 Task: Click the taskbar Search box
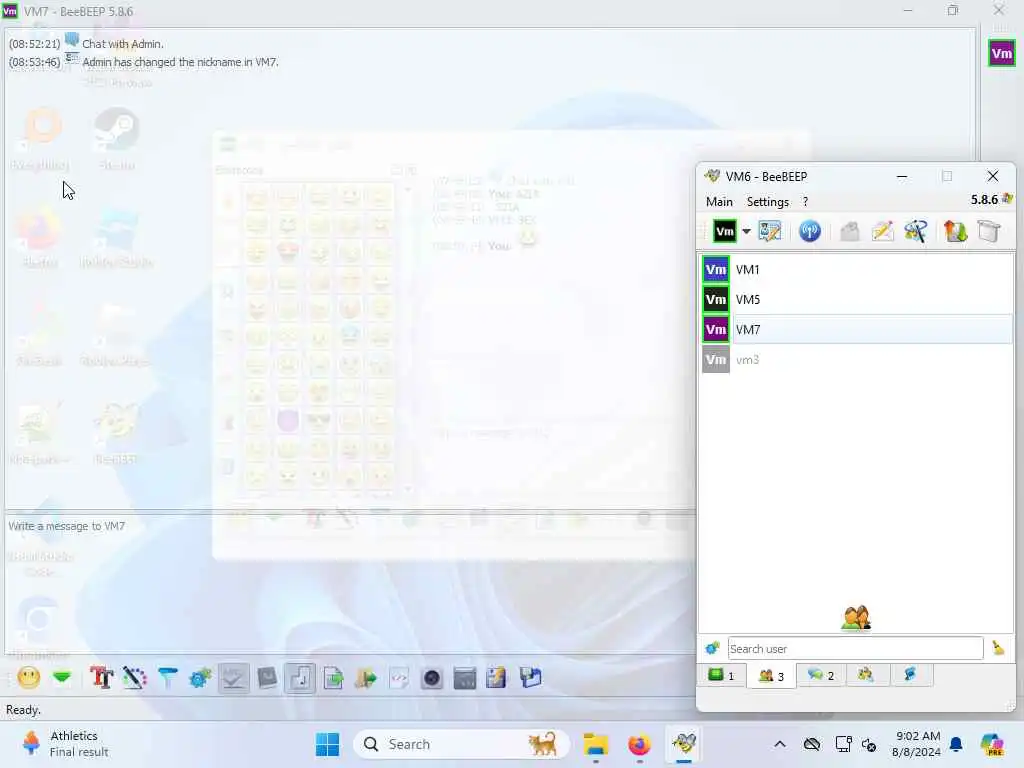(x=461, y=744)
